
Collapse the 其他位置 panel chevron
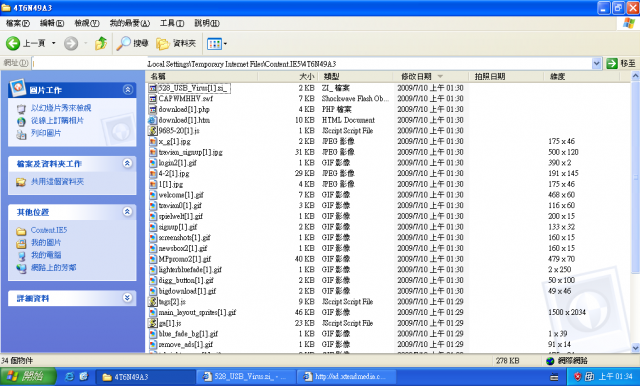click(127, 212)
